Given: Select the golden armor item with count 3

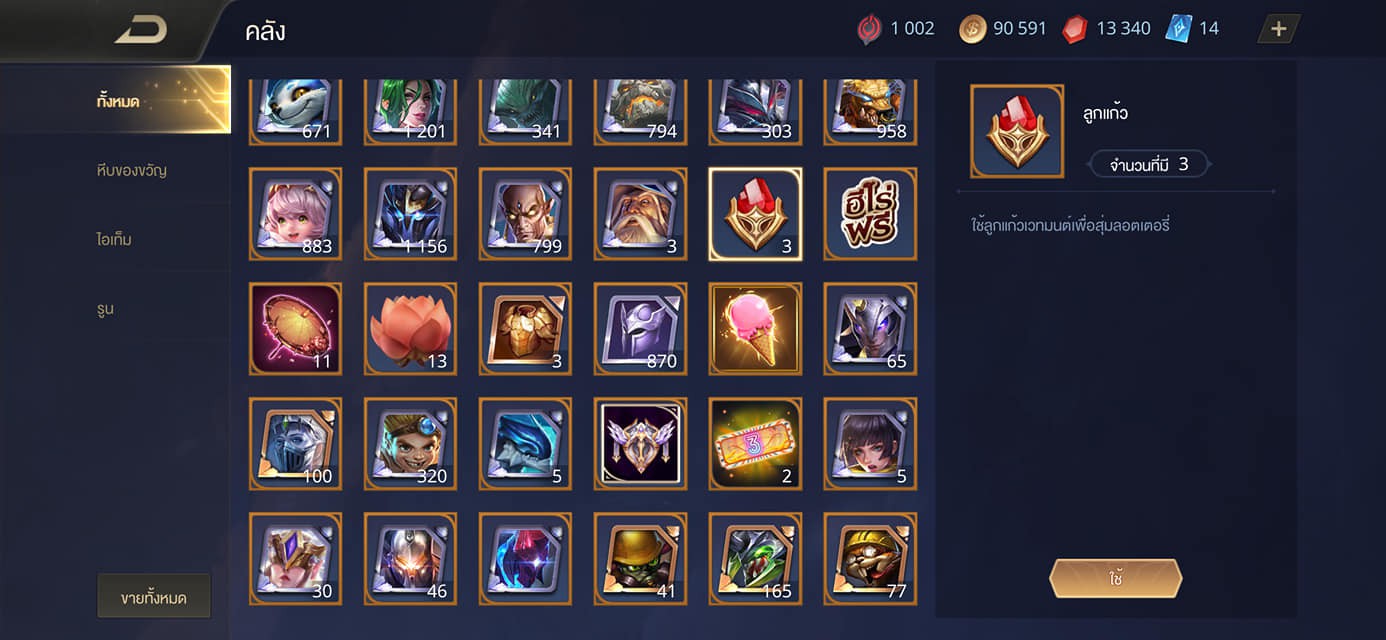Looking at the screenshot, I should tap(525, 329).
